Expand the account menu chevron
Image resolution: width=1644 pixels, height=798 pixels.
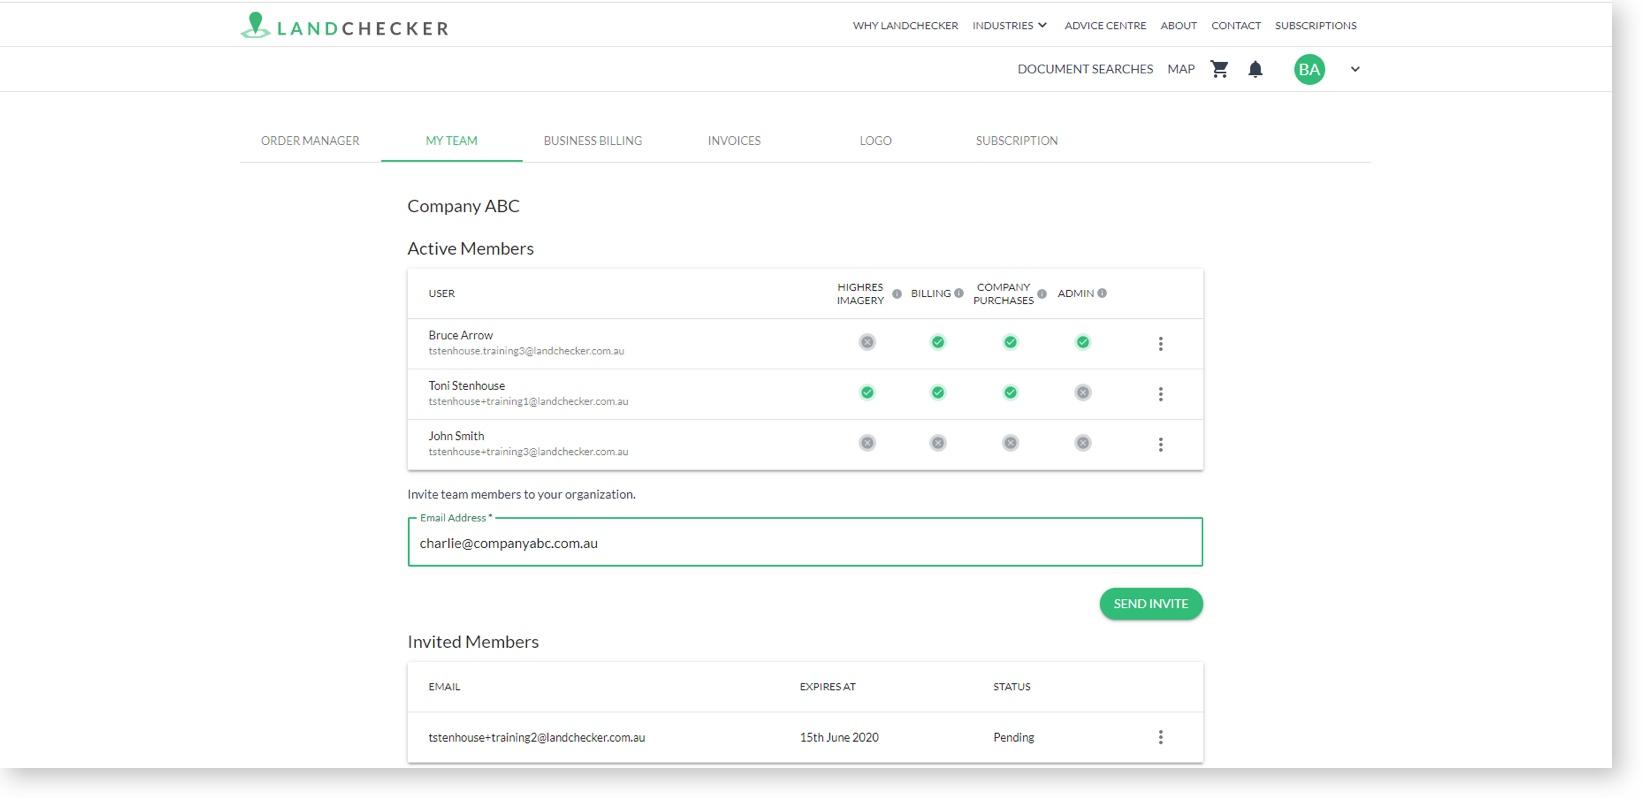tap(1355, 69)
